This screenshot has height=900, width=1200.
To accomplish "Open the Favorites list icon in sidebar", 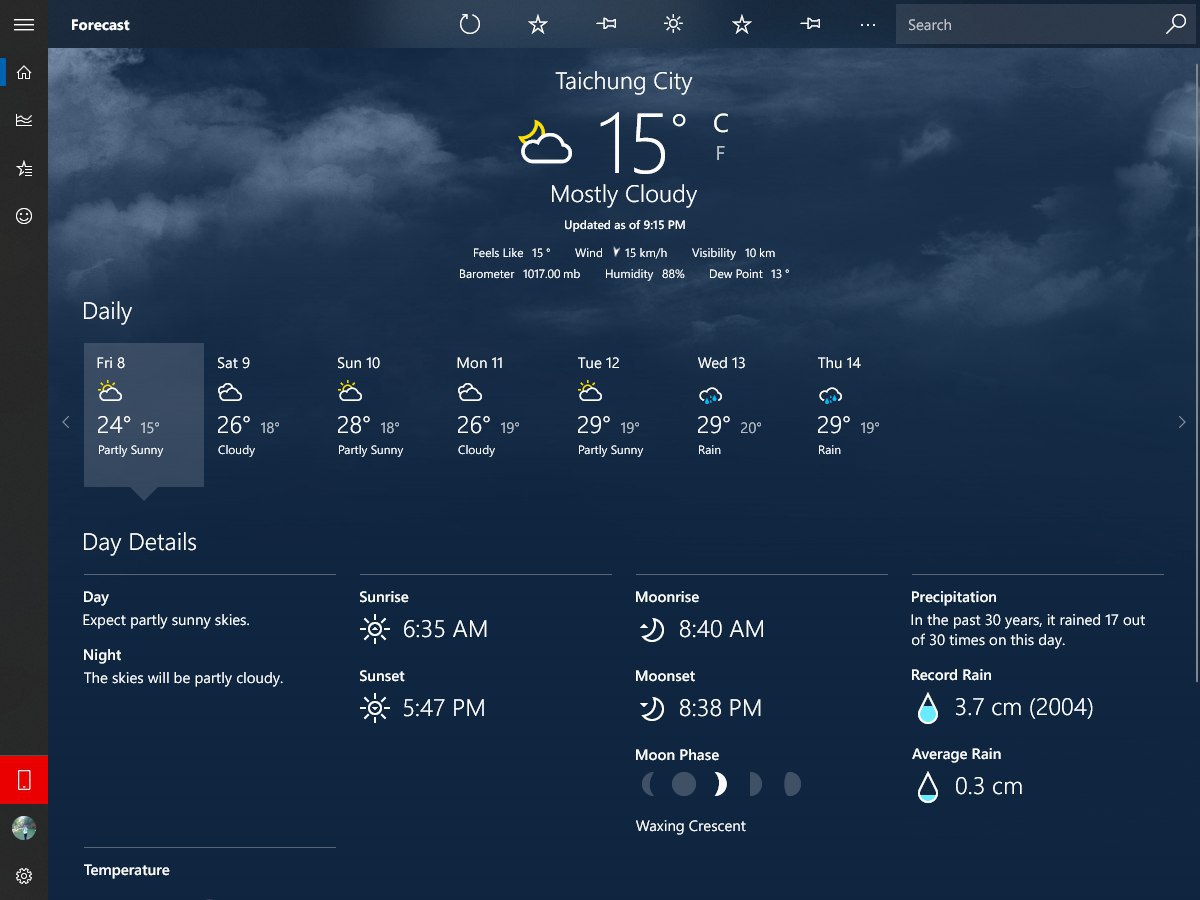I will point(24,168).
